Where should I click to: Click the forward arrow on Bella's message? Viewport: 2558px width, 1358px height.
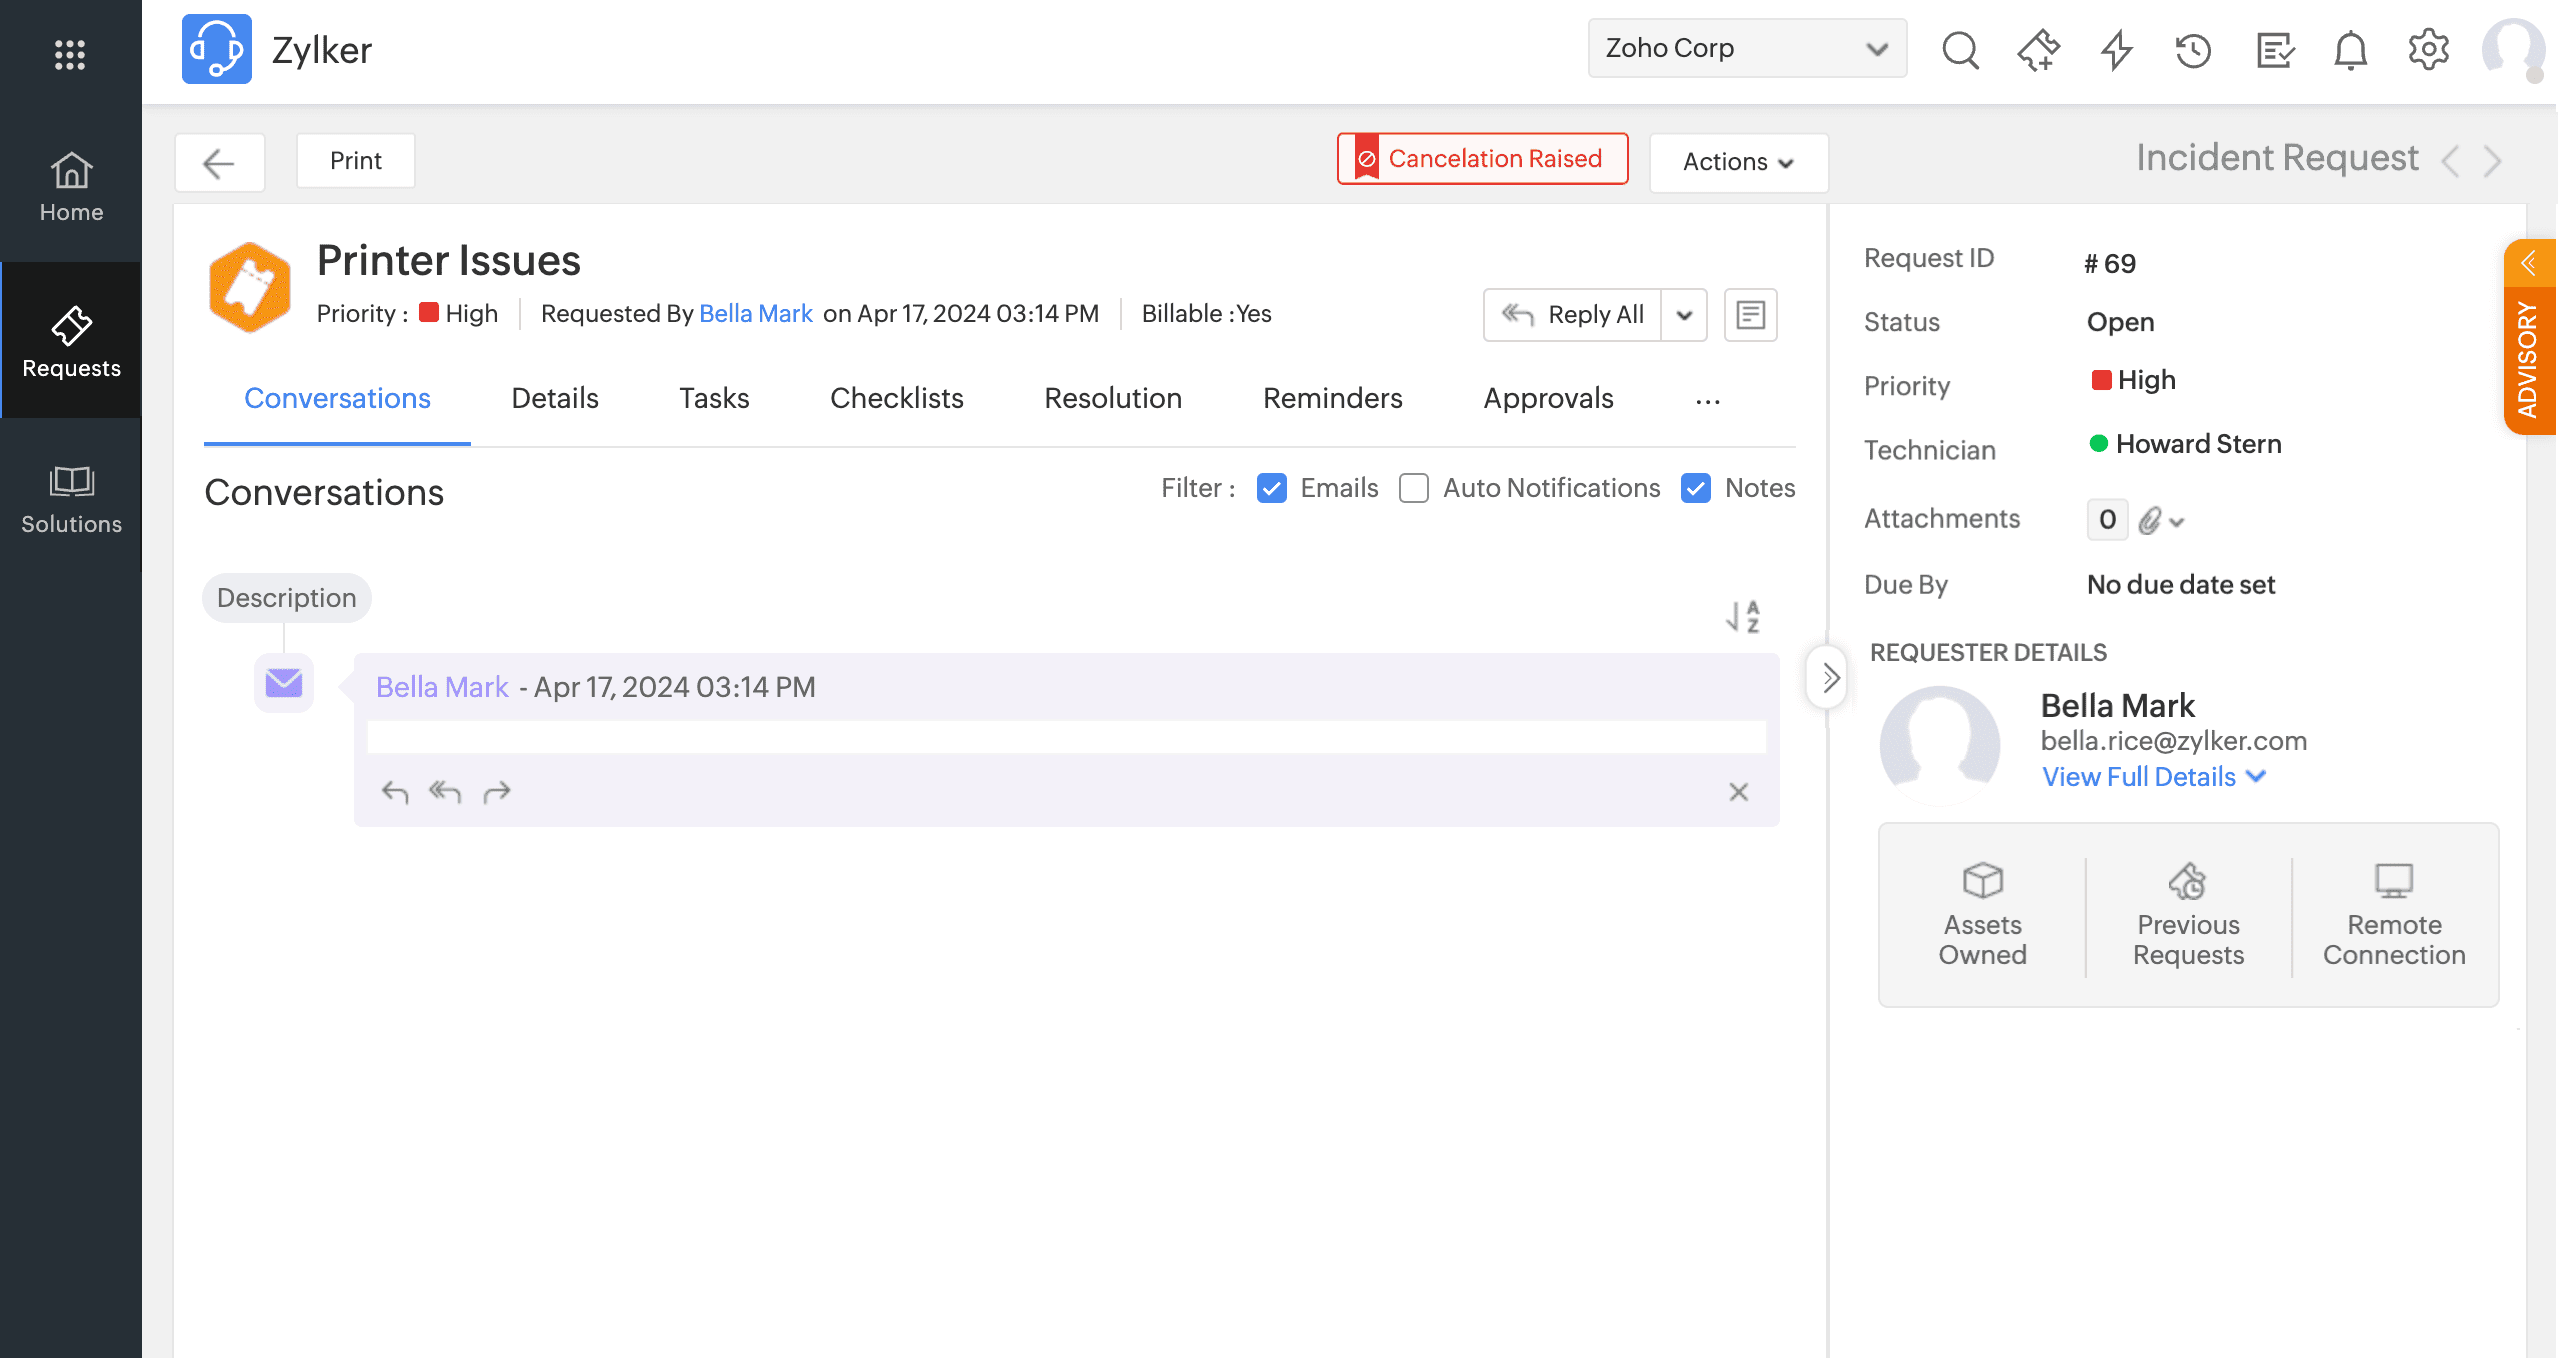click(497, 793)
